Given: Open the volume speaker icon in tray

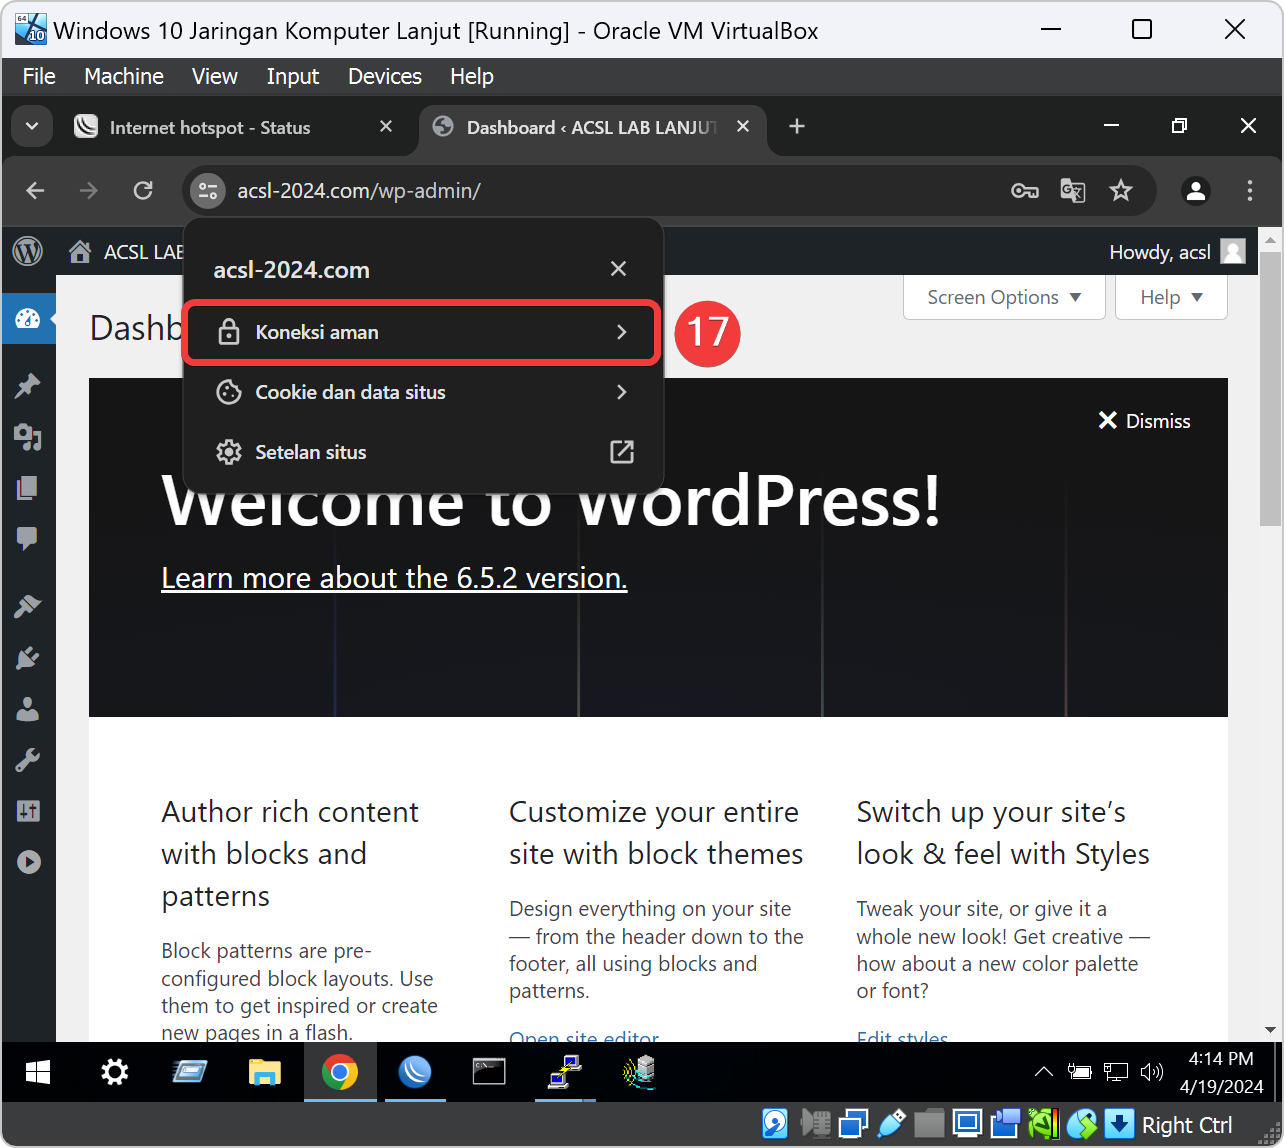Looking at the screenshot, I should 1153,1072.
